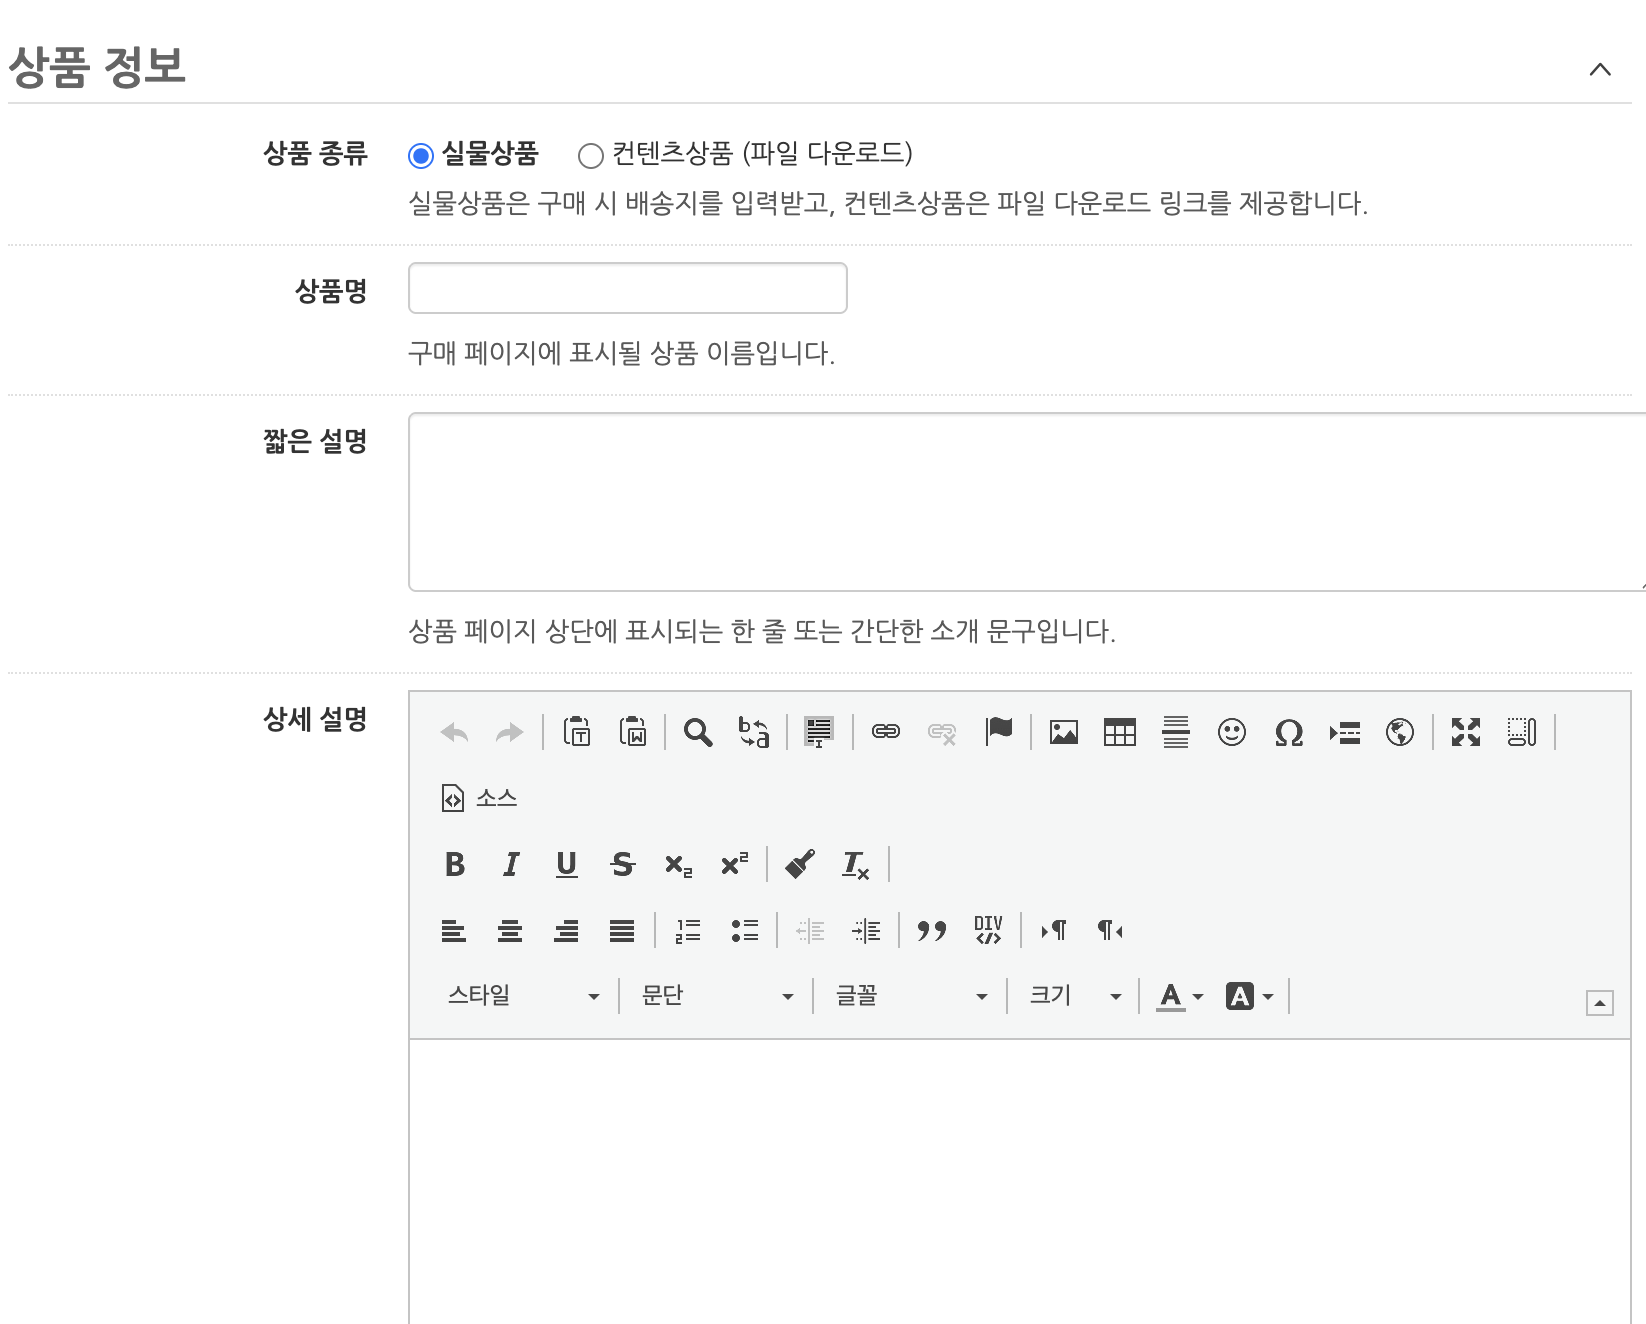Decrease indent of paragraph

point(810,931)
